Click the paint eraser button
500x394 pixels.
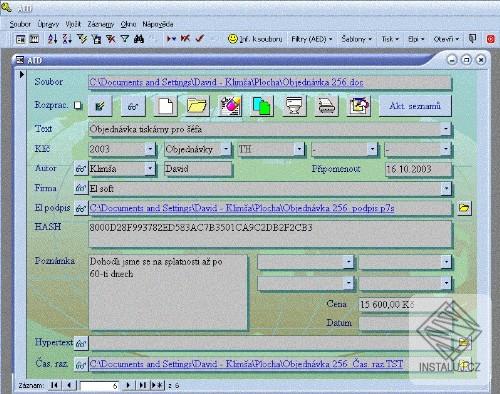pos(229,106)
